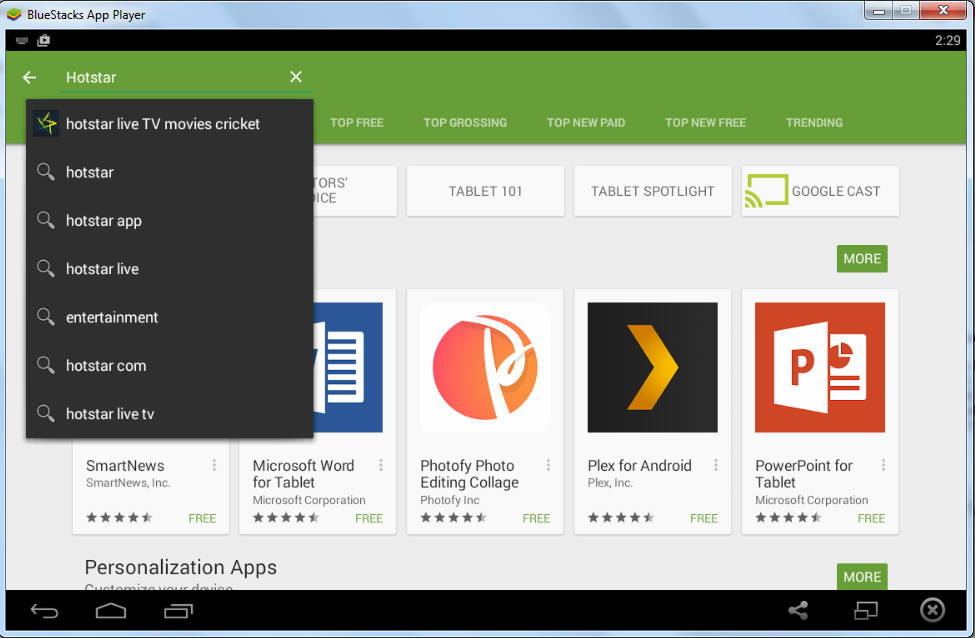Open overflow menu on Photofy card

[548, 465]
